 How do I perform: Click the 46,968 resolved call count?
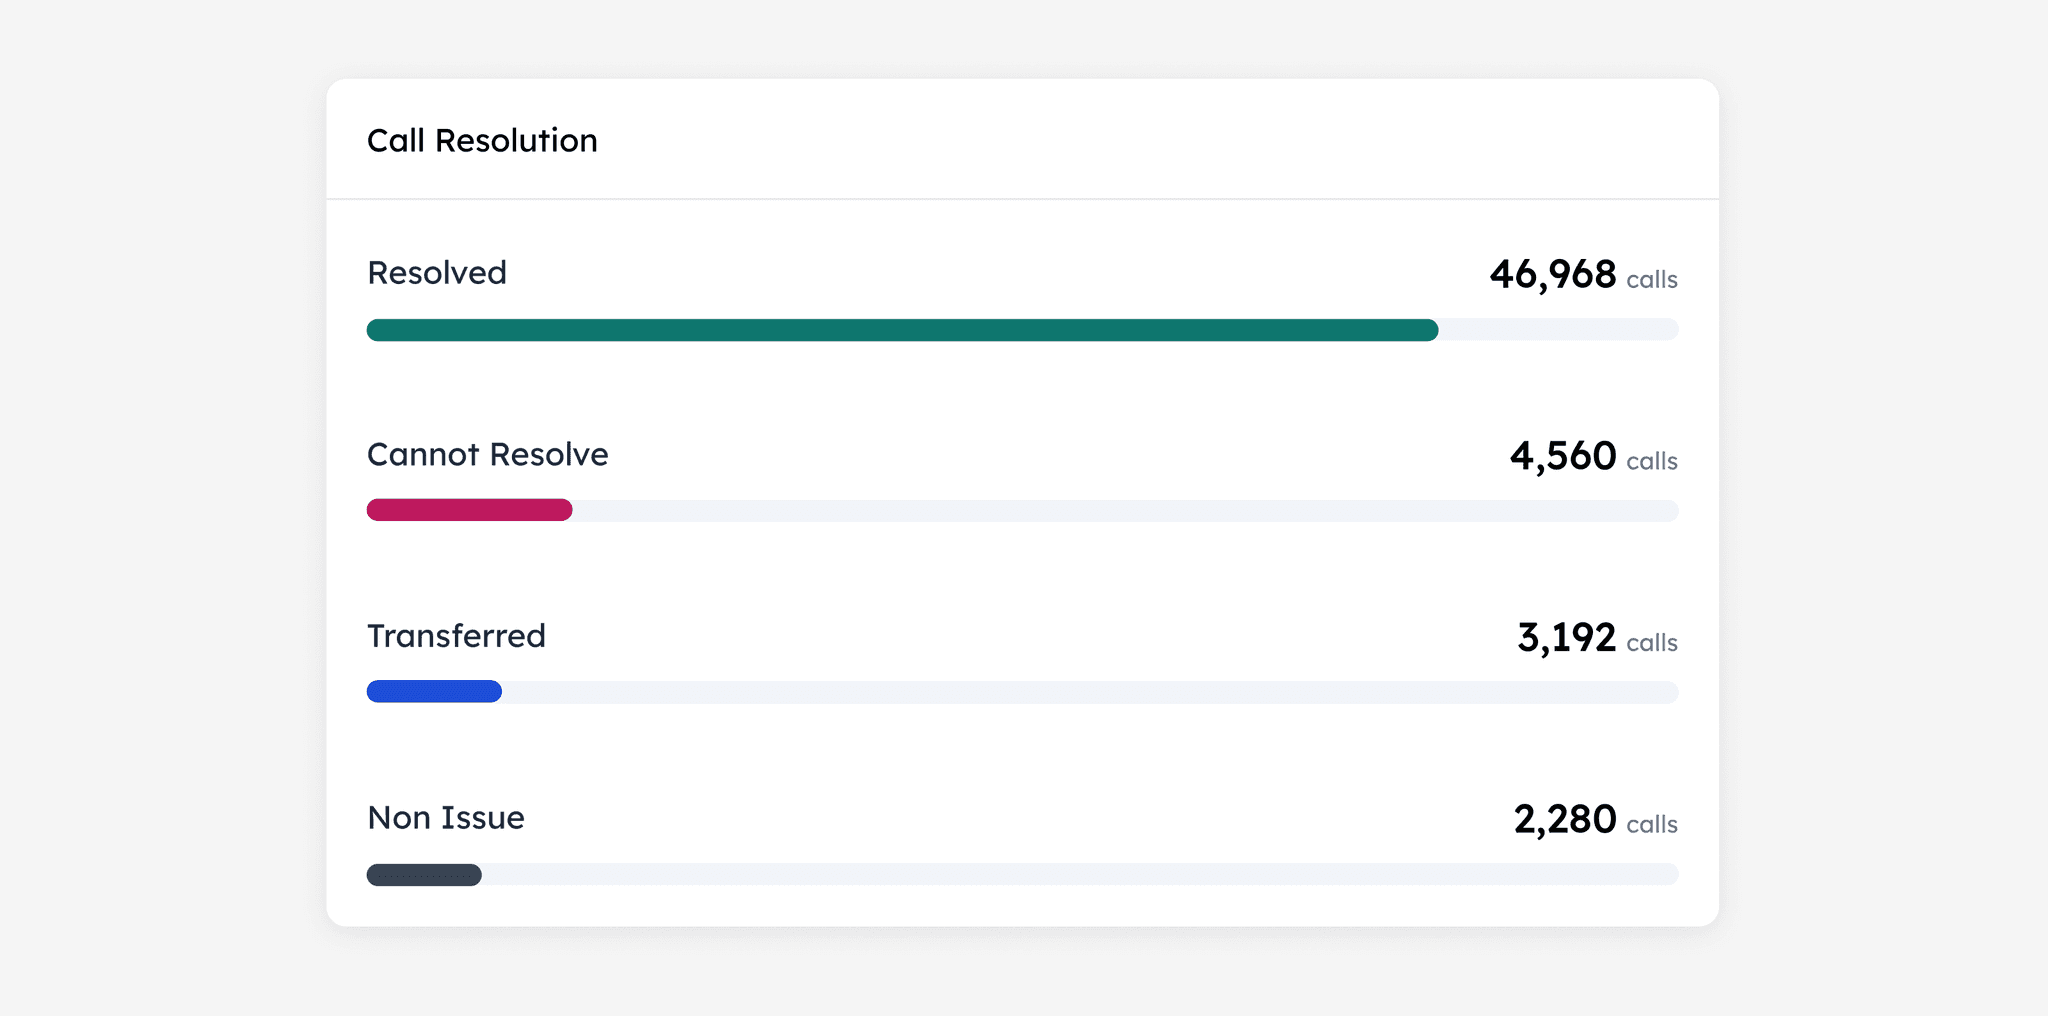coord(1552,275)
